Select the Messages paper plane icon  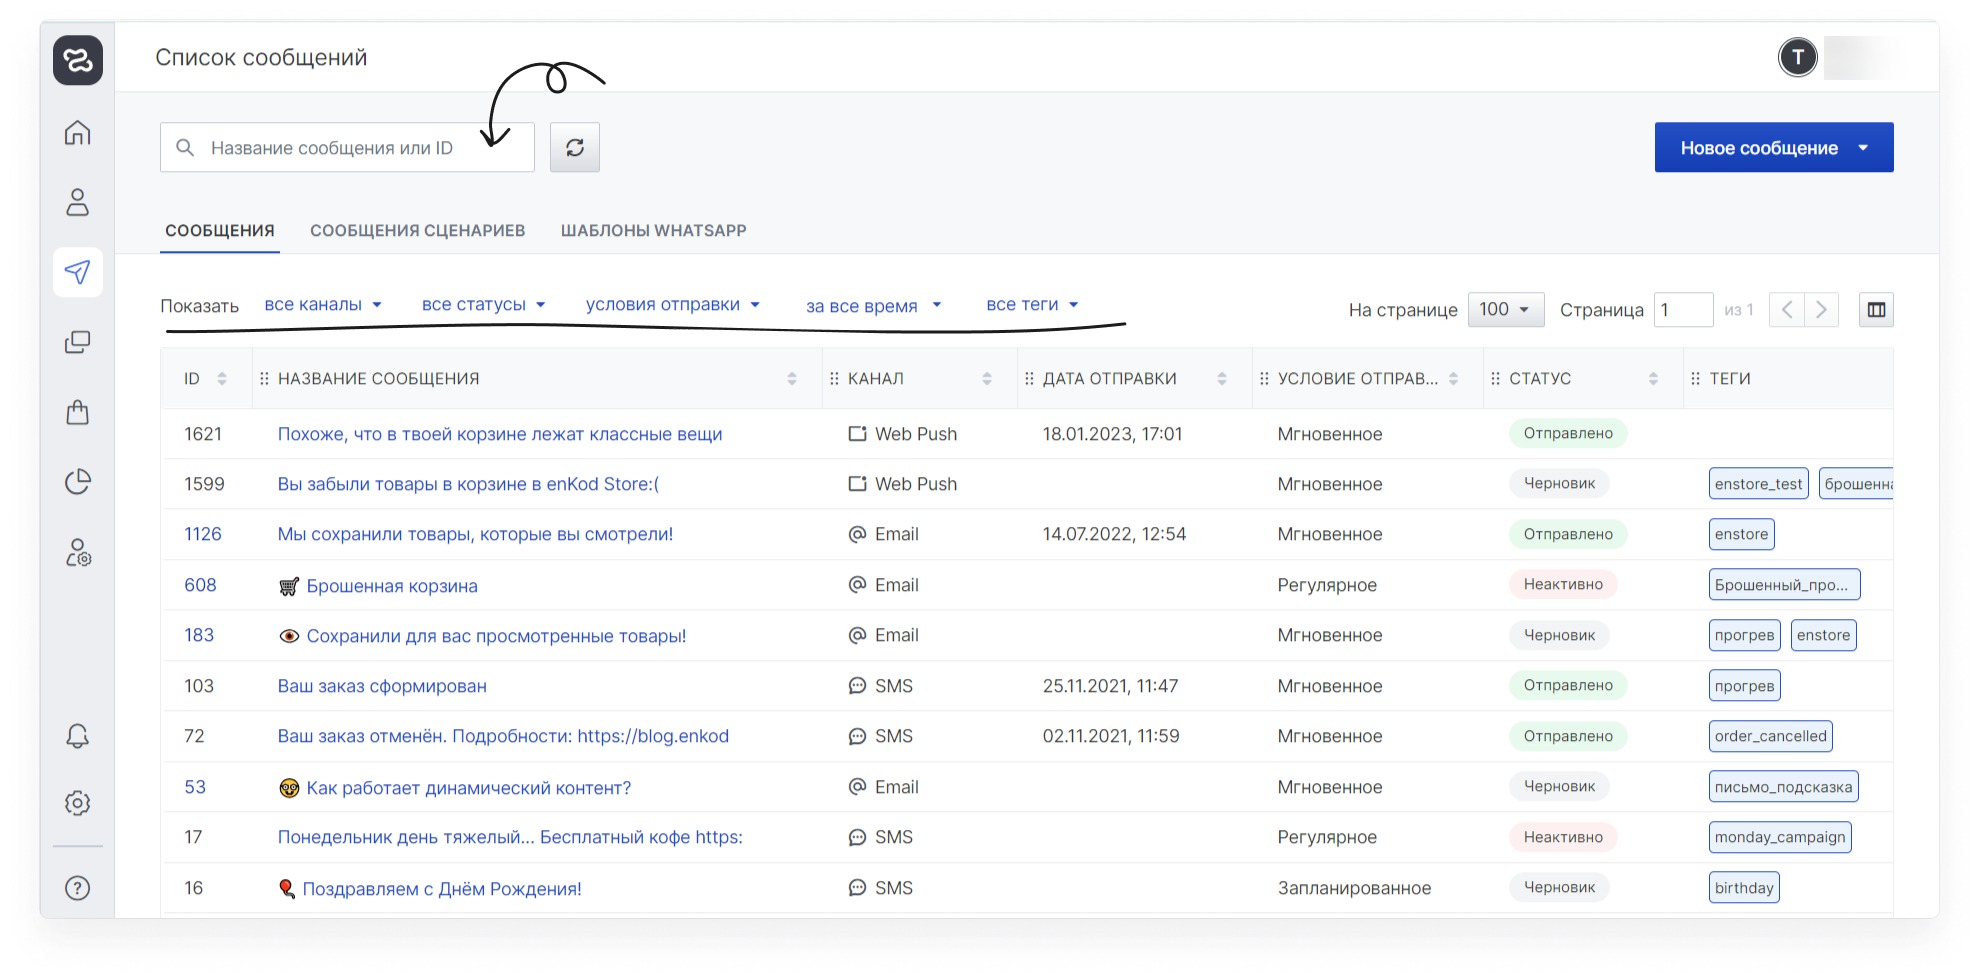[78, 272]
